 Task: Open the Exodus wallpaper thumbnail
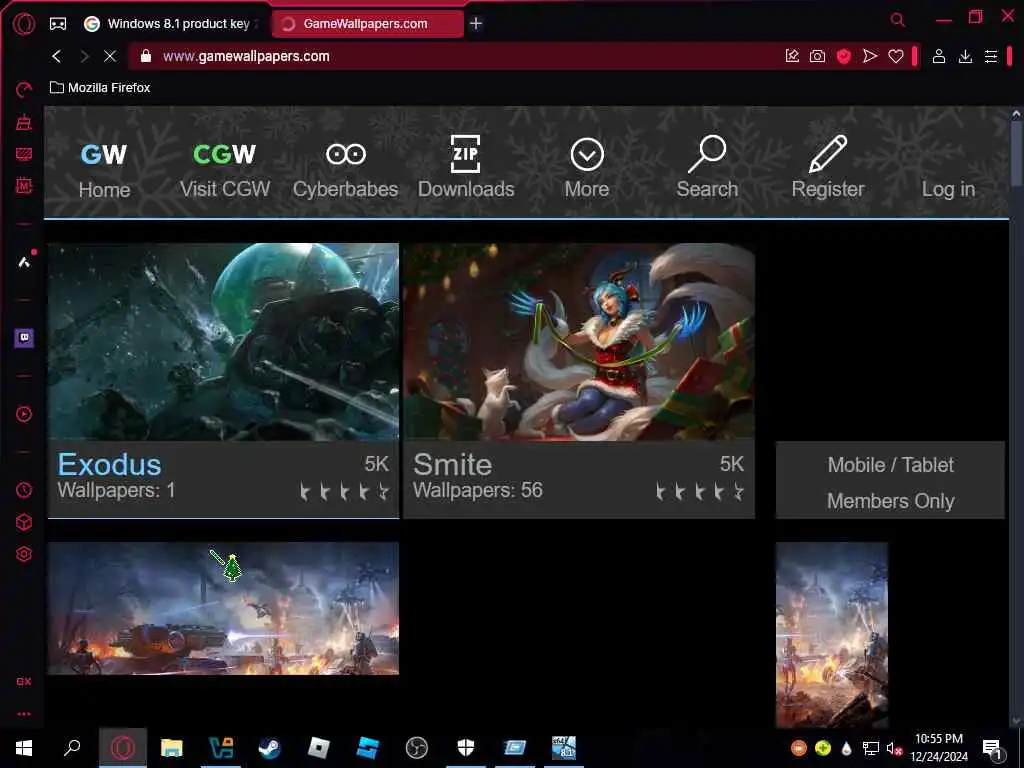tap(223, 342)
